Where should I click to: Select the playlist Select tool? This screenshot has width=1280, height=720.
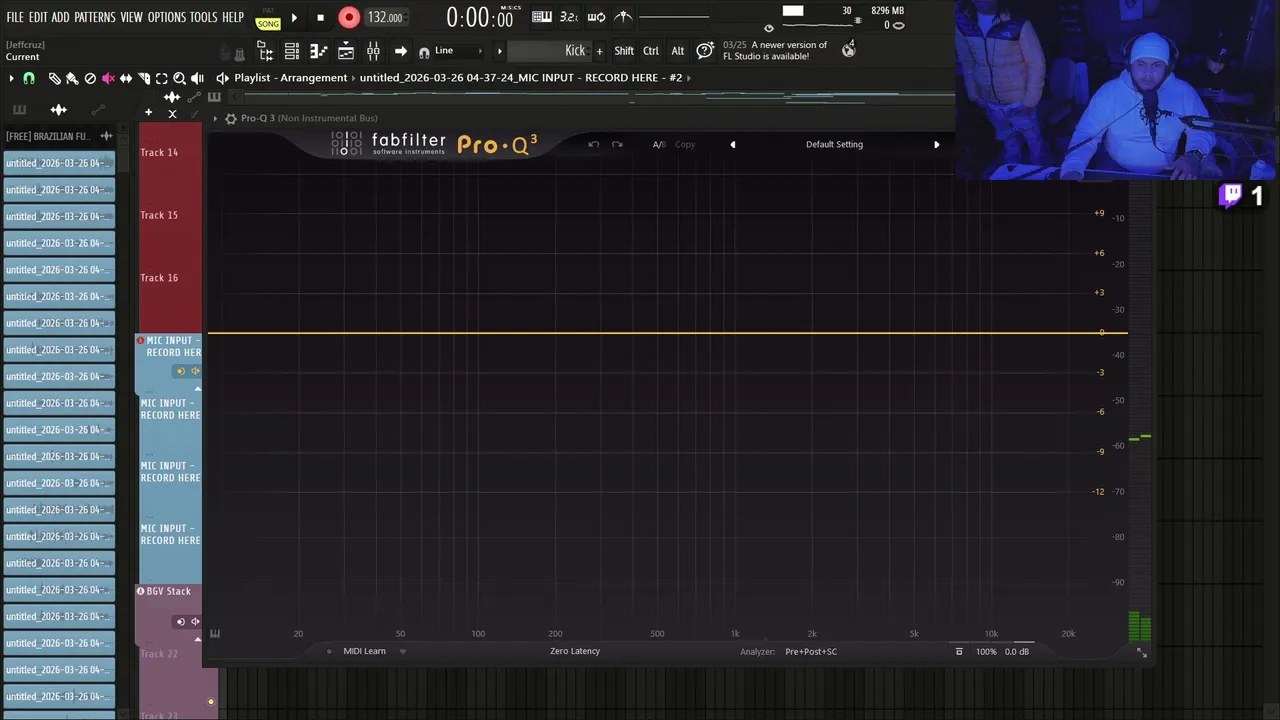click(x=161, y=78)
